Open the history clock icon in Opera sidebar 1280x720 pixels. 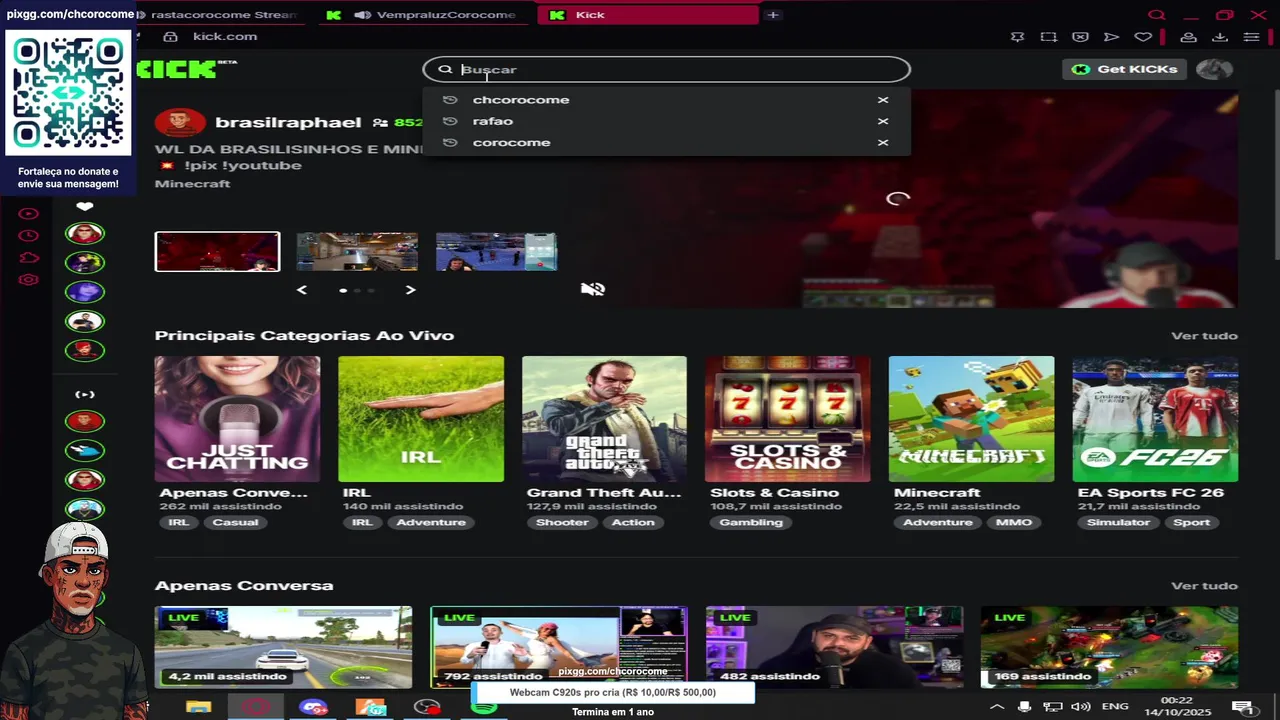[x=28, y=235]
